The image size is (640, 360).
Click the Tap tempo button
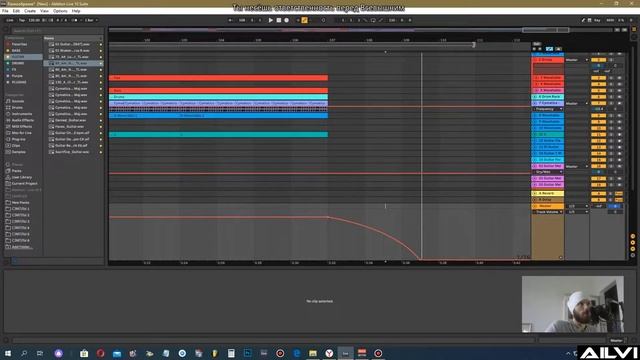[x=22, y=20]
